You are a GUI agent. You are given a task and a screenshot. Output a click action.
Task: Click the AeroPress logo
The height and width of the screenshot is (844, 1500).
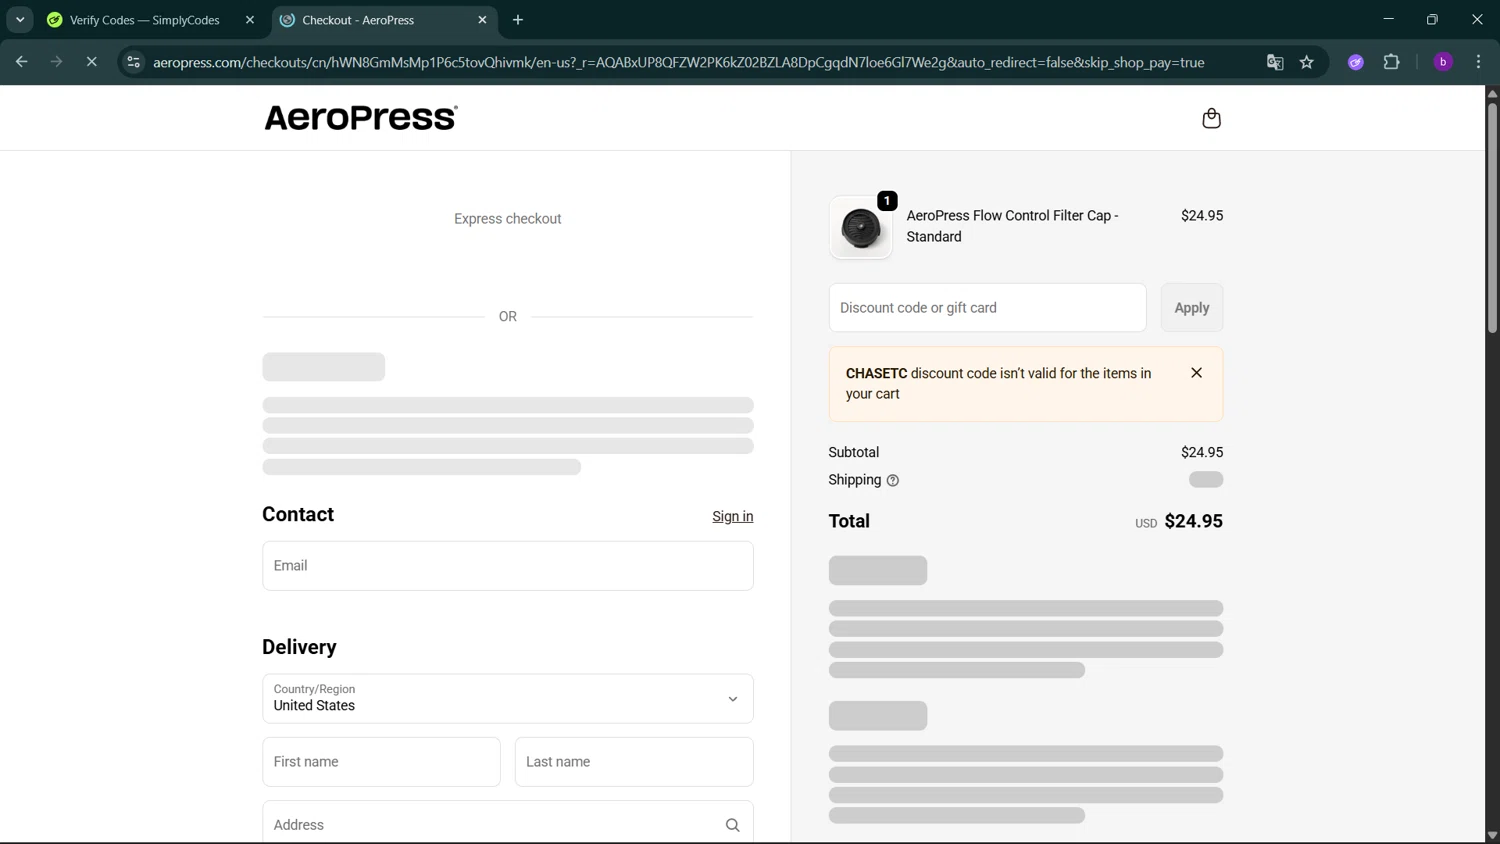[x=361, y=118]
